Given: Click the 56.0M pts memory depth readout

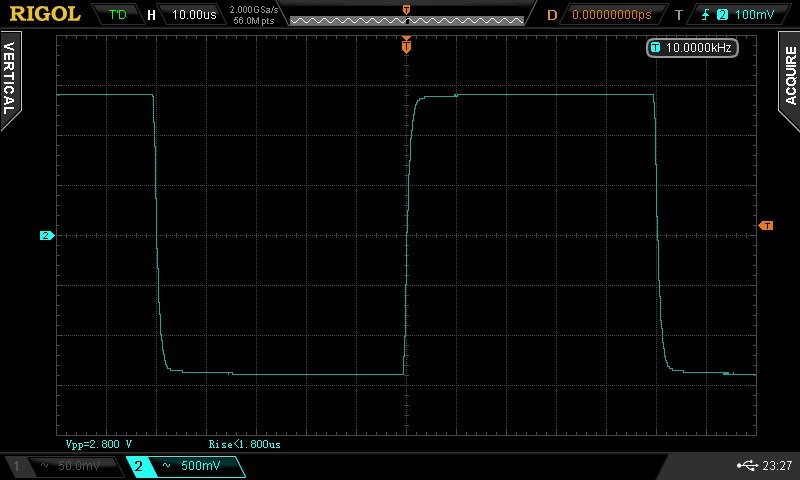Looking at the screenshot, I should [254, 20].
